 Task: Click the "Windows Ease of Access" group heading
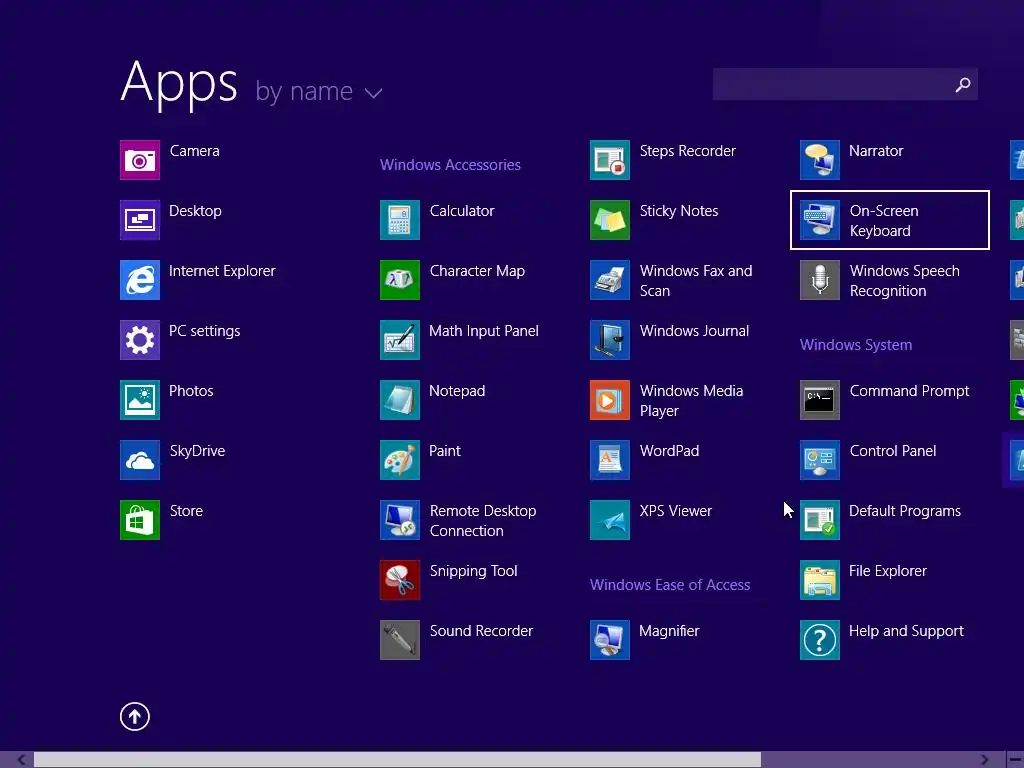670,584
